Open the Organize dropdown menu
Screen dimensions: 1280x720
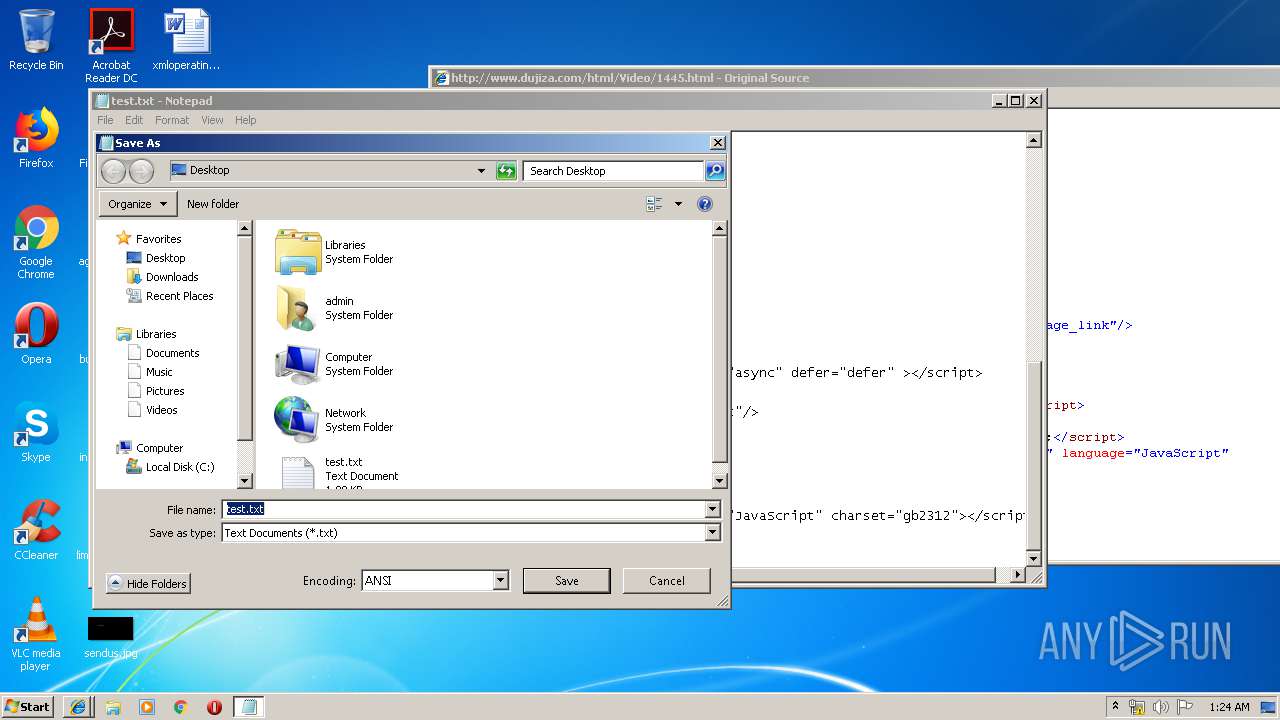(138, 204)
